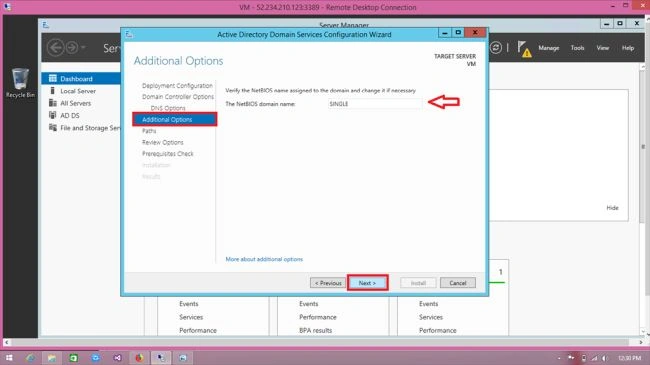Click the Dashboard icon in the sidebar
The height and width of the screenshot is (365, 650).
pyautogui.click(x=53, y=78)
